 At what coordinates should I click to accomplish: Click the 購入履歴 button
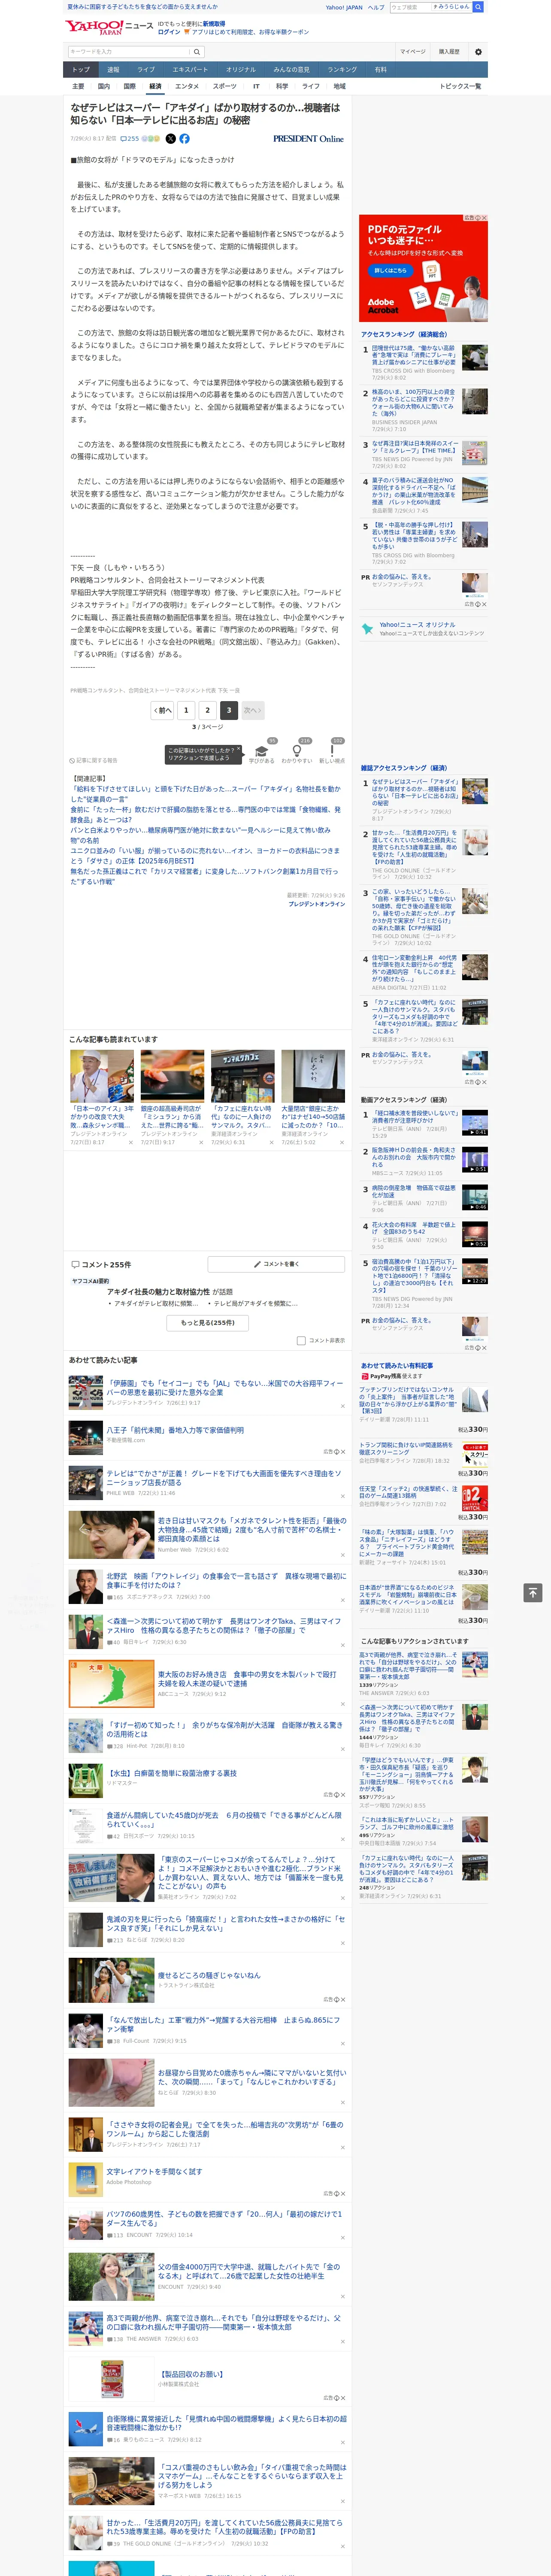pyautogui.click(x=449, y=52)
